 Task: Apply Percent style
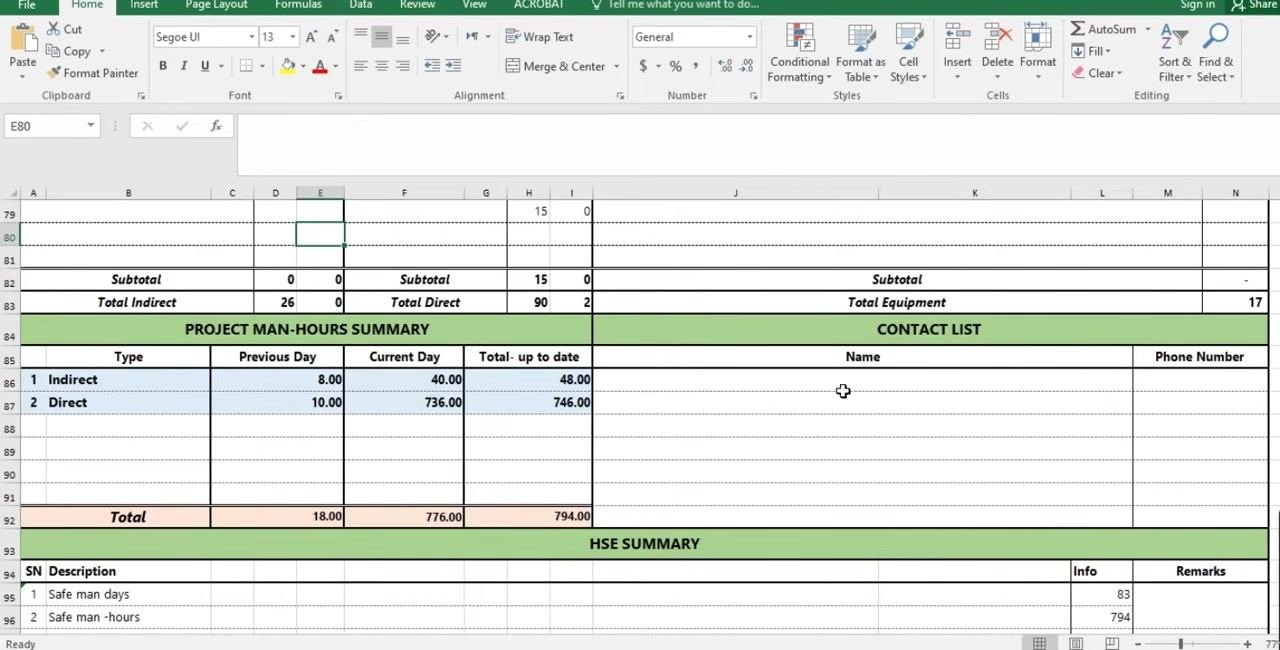pos(675,66)
